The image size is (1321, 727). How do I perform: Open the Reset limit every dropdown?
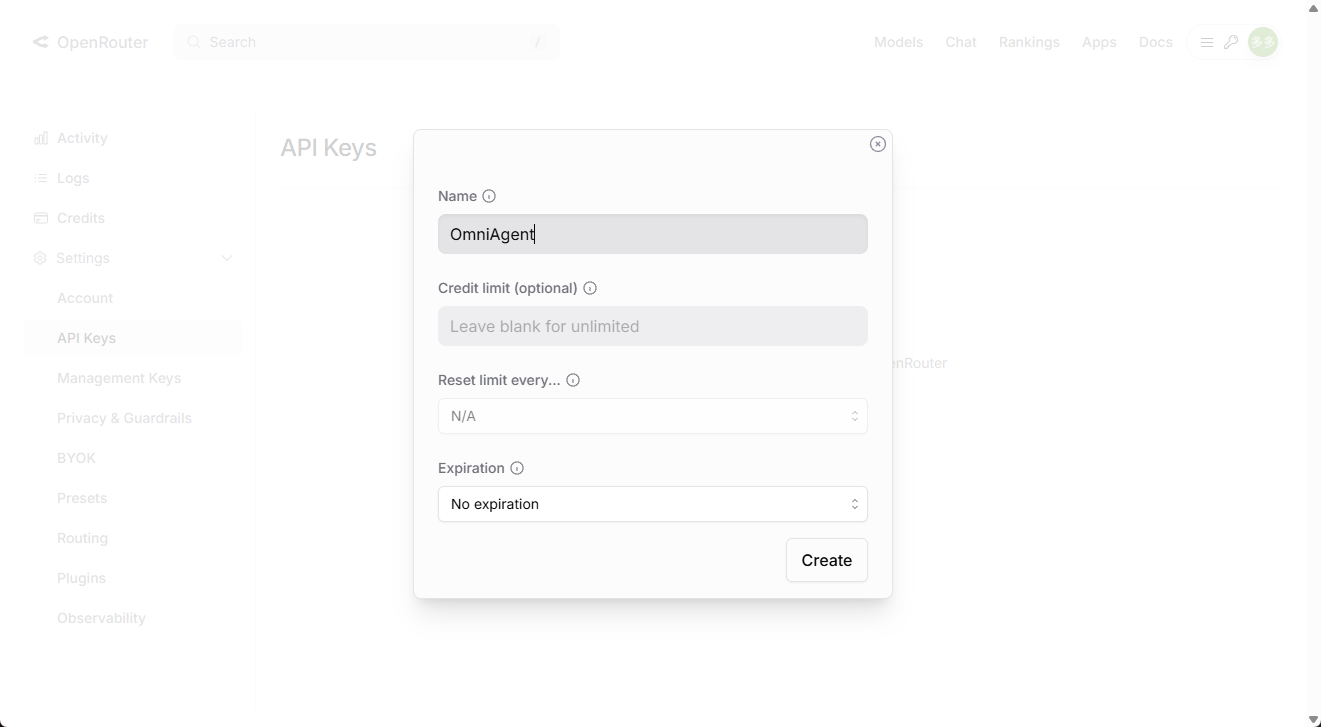click(652, 416)
